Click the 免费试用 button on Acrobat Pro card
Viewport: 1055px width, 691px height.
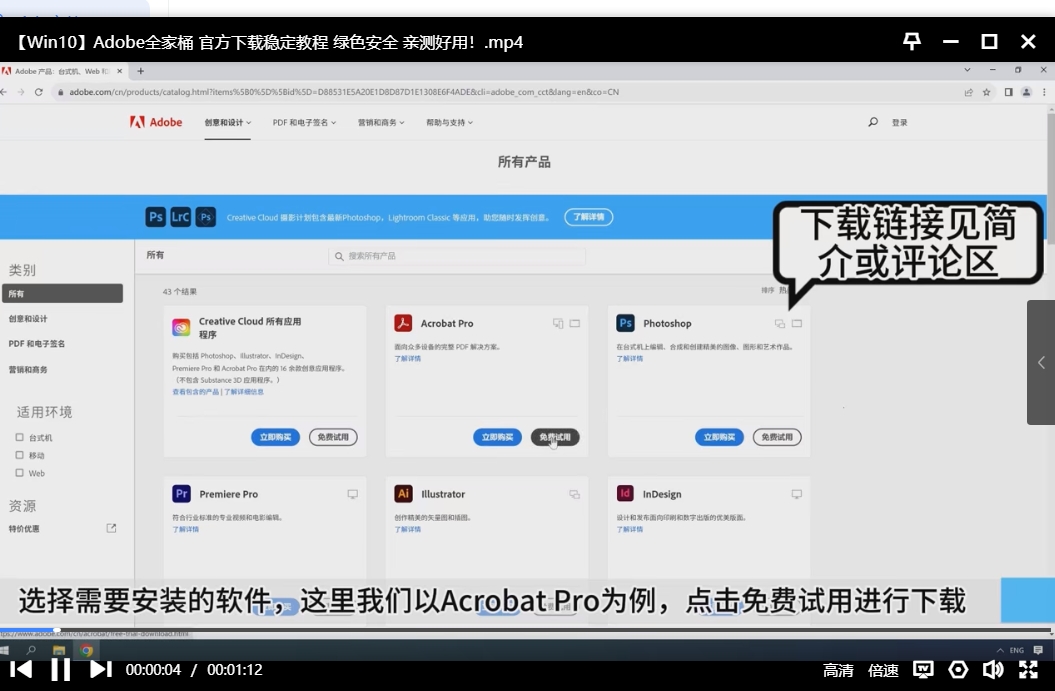coord(554,437)
